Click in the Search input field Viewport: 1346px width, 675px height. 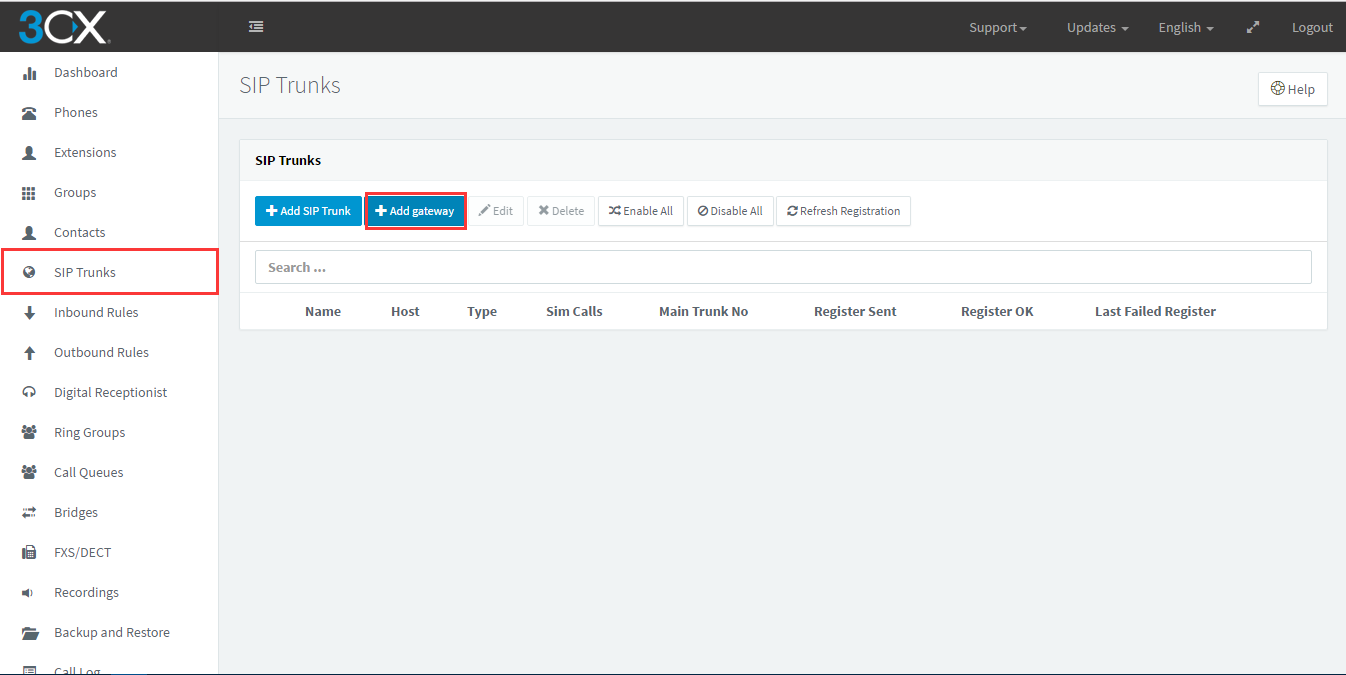tap(783, 267)
